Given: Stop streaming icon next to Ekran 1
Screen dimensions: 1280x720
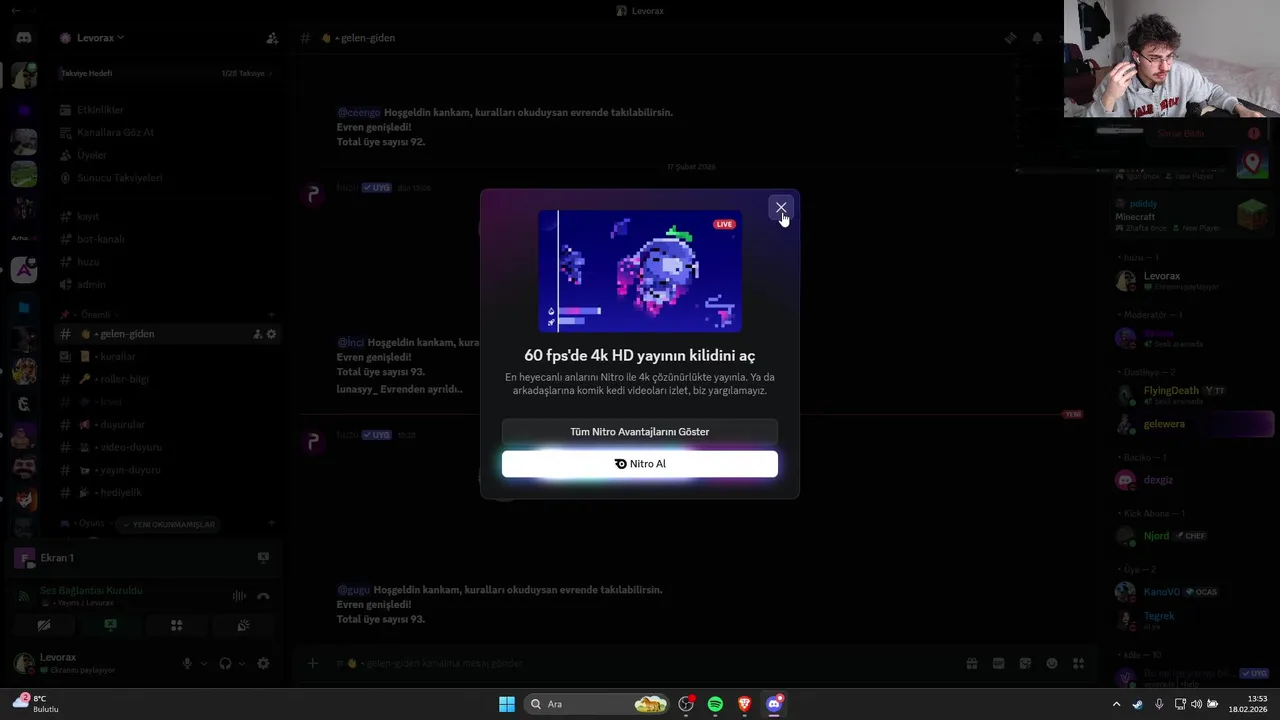Looking at the screenshot, I should tap(263, 557).
